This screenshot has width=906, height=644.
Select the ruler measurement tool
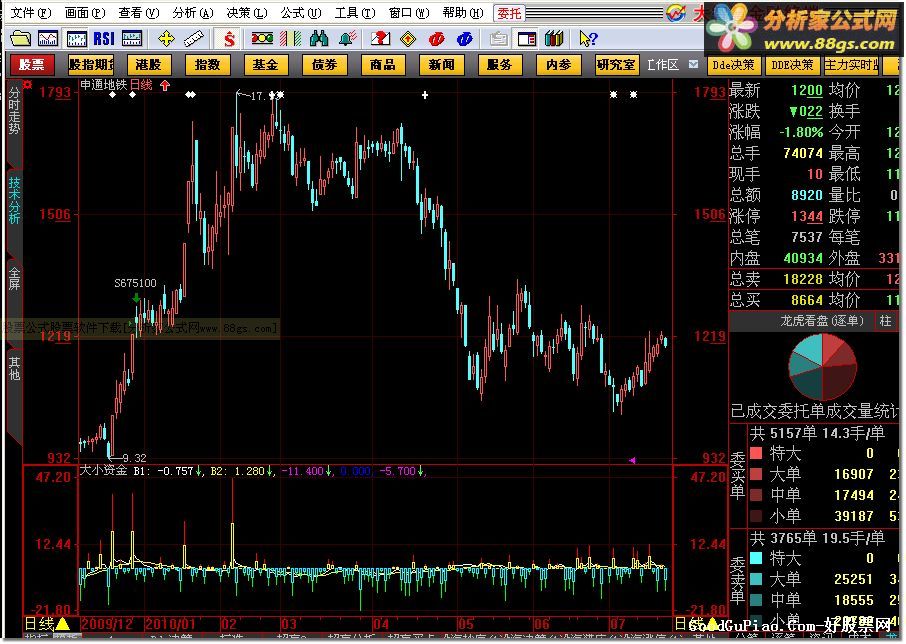(x=194, y=39)
